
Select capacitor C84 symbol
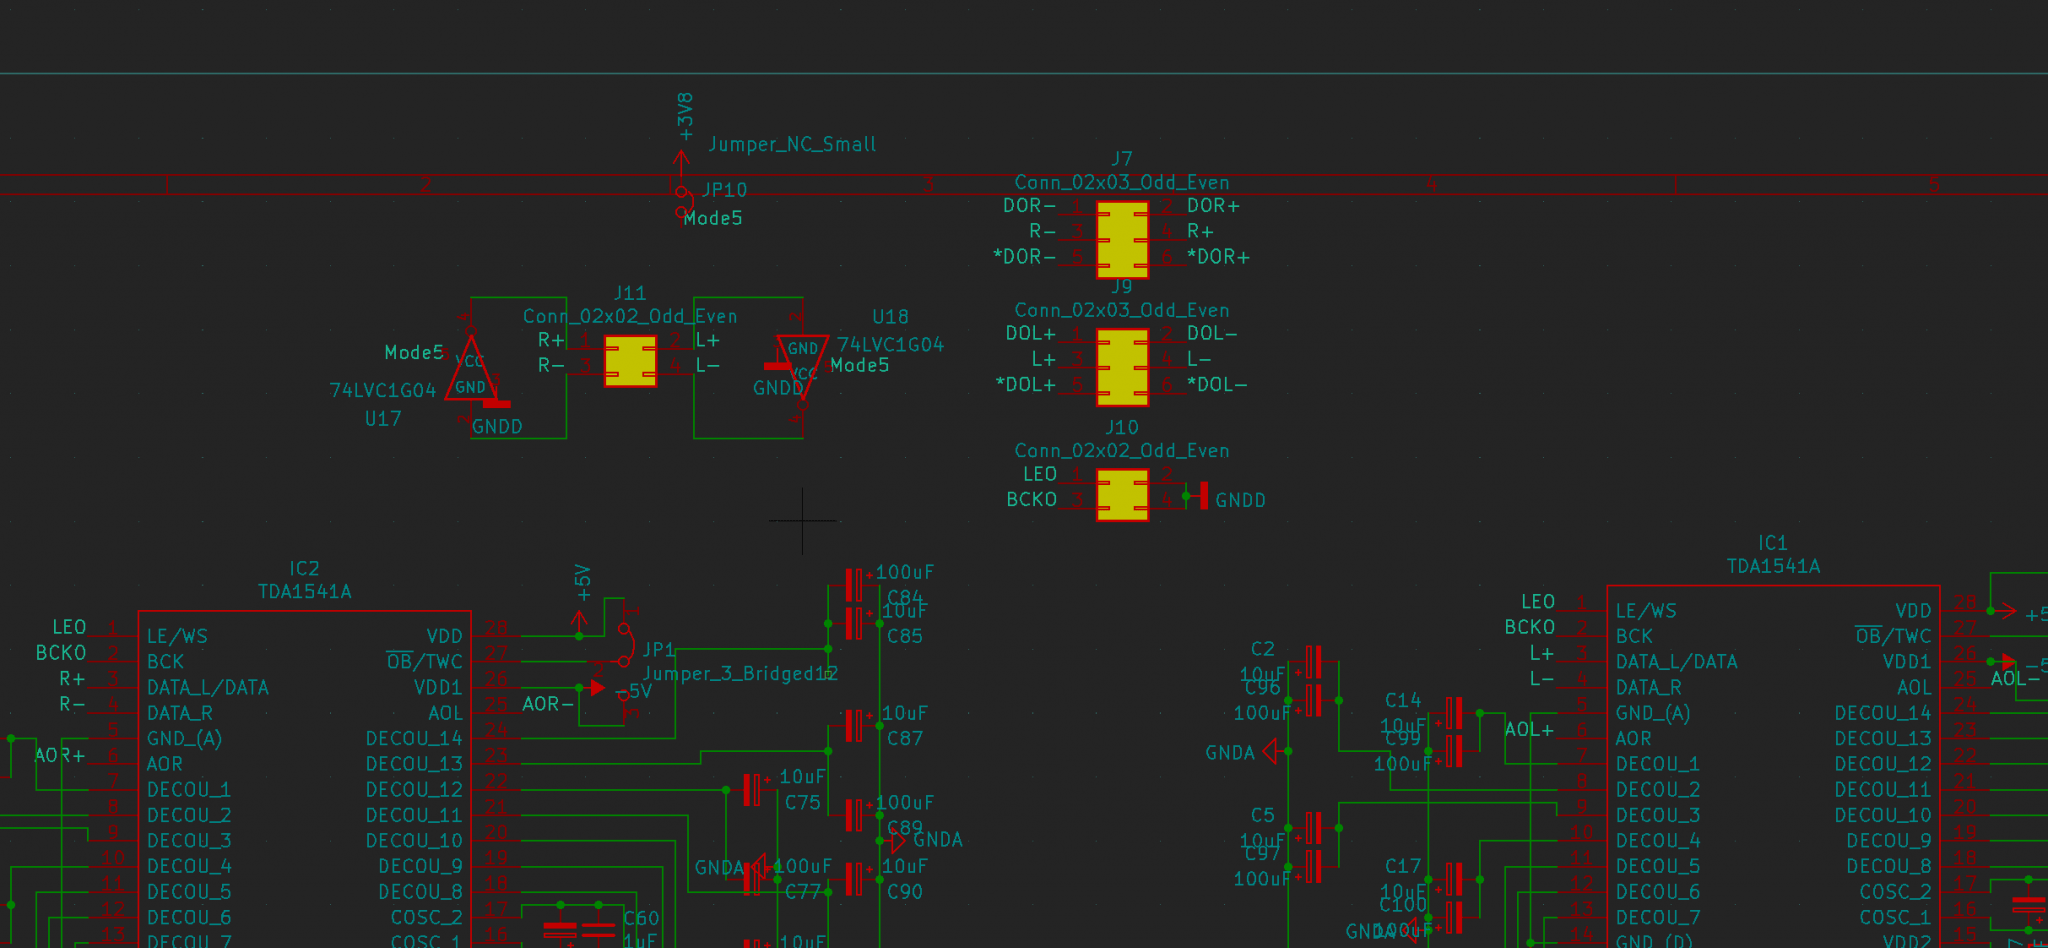(853, 584)
